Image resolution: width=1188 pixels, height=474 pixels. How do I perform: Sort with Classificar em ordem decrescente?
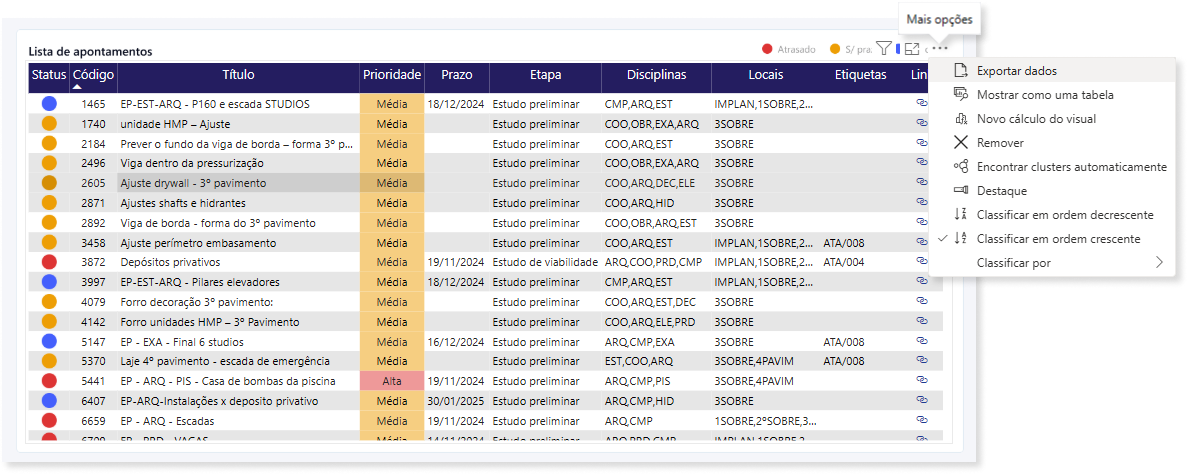coord(1052,214)
